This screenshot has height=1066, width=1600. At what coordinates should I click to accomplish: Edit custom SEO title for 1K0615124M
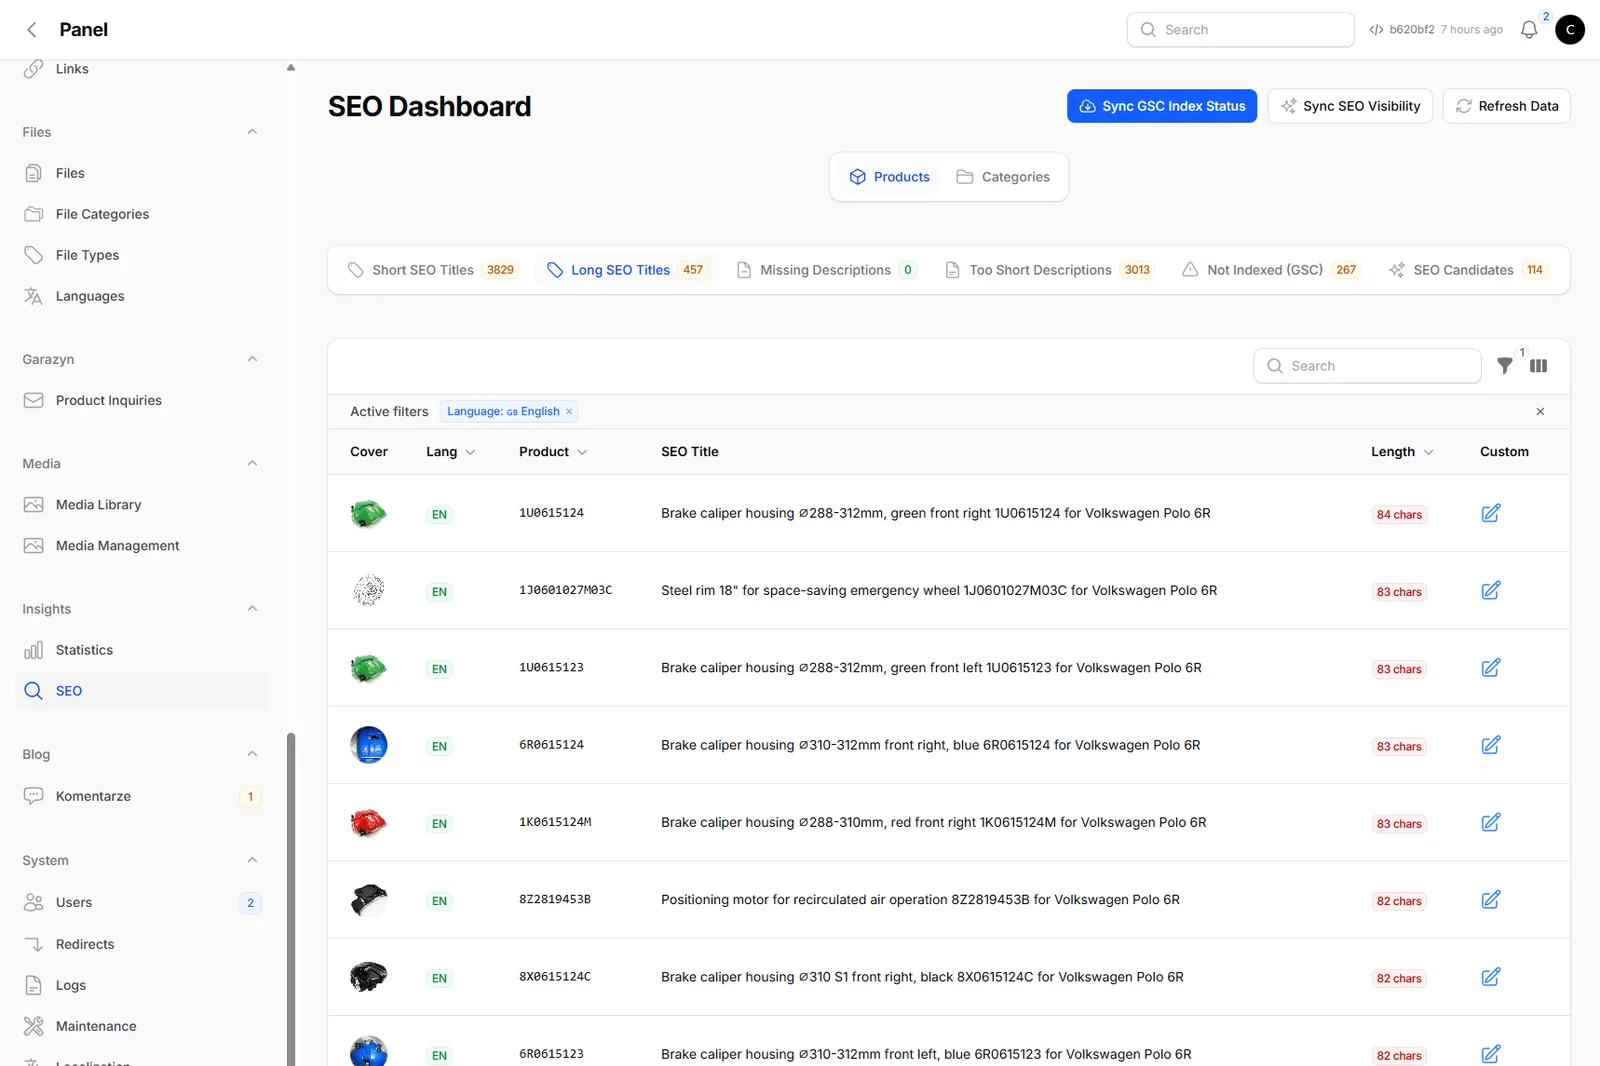tap(1491, 822)
